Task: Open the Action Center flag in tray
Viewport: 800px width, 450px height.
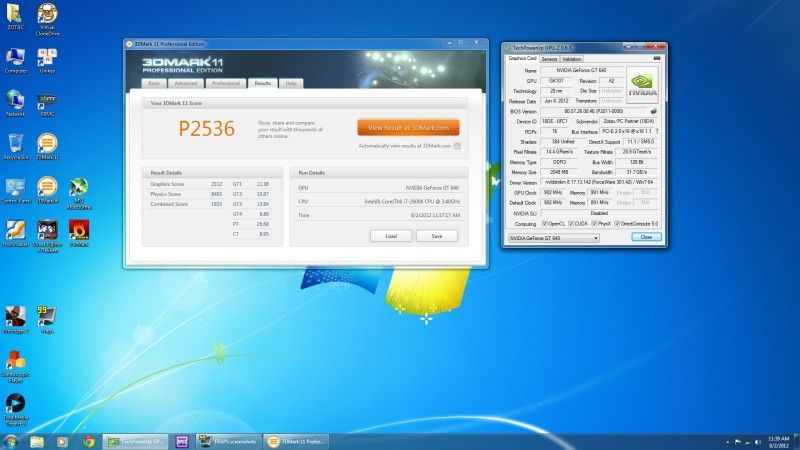Action: pyautogui.click(x=738, y=442)
